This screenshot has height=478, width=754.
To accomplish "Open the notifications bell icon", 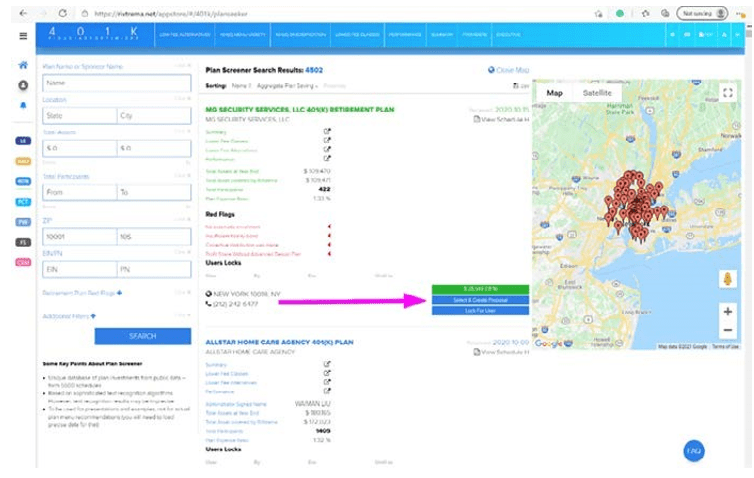I will (x=22, y=102).
